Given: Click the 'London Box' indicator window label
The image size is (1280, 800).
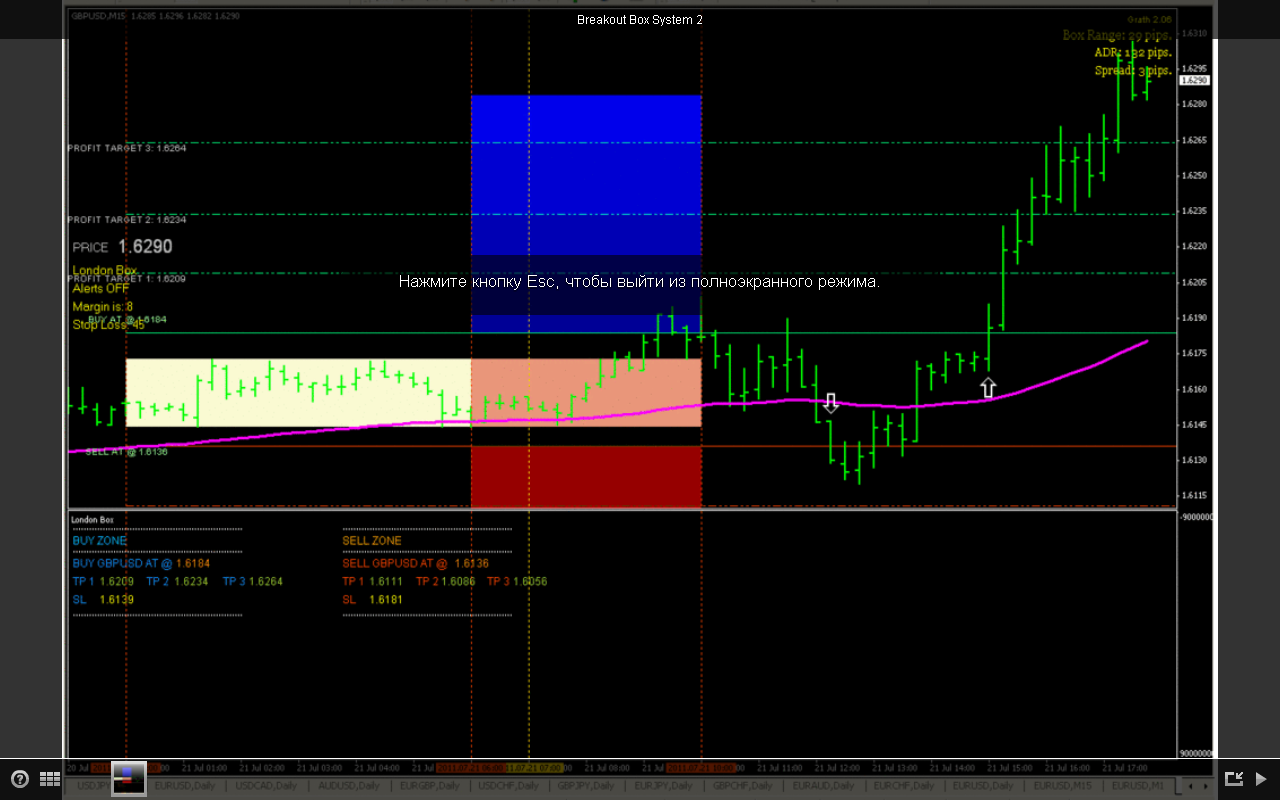Looking at the screenshot, I should (92, 520).
